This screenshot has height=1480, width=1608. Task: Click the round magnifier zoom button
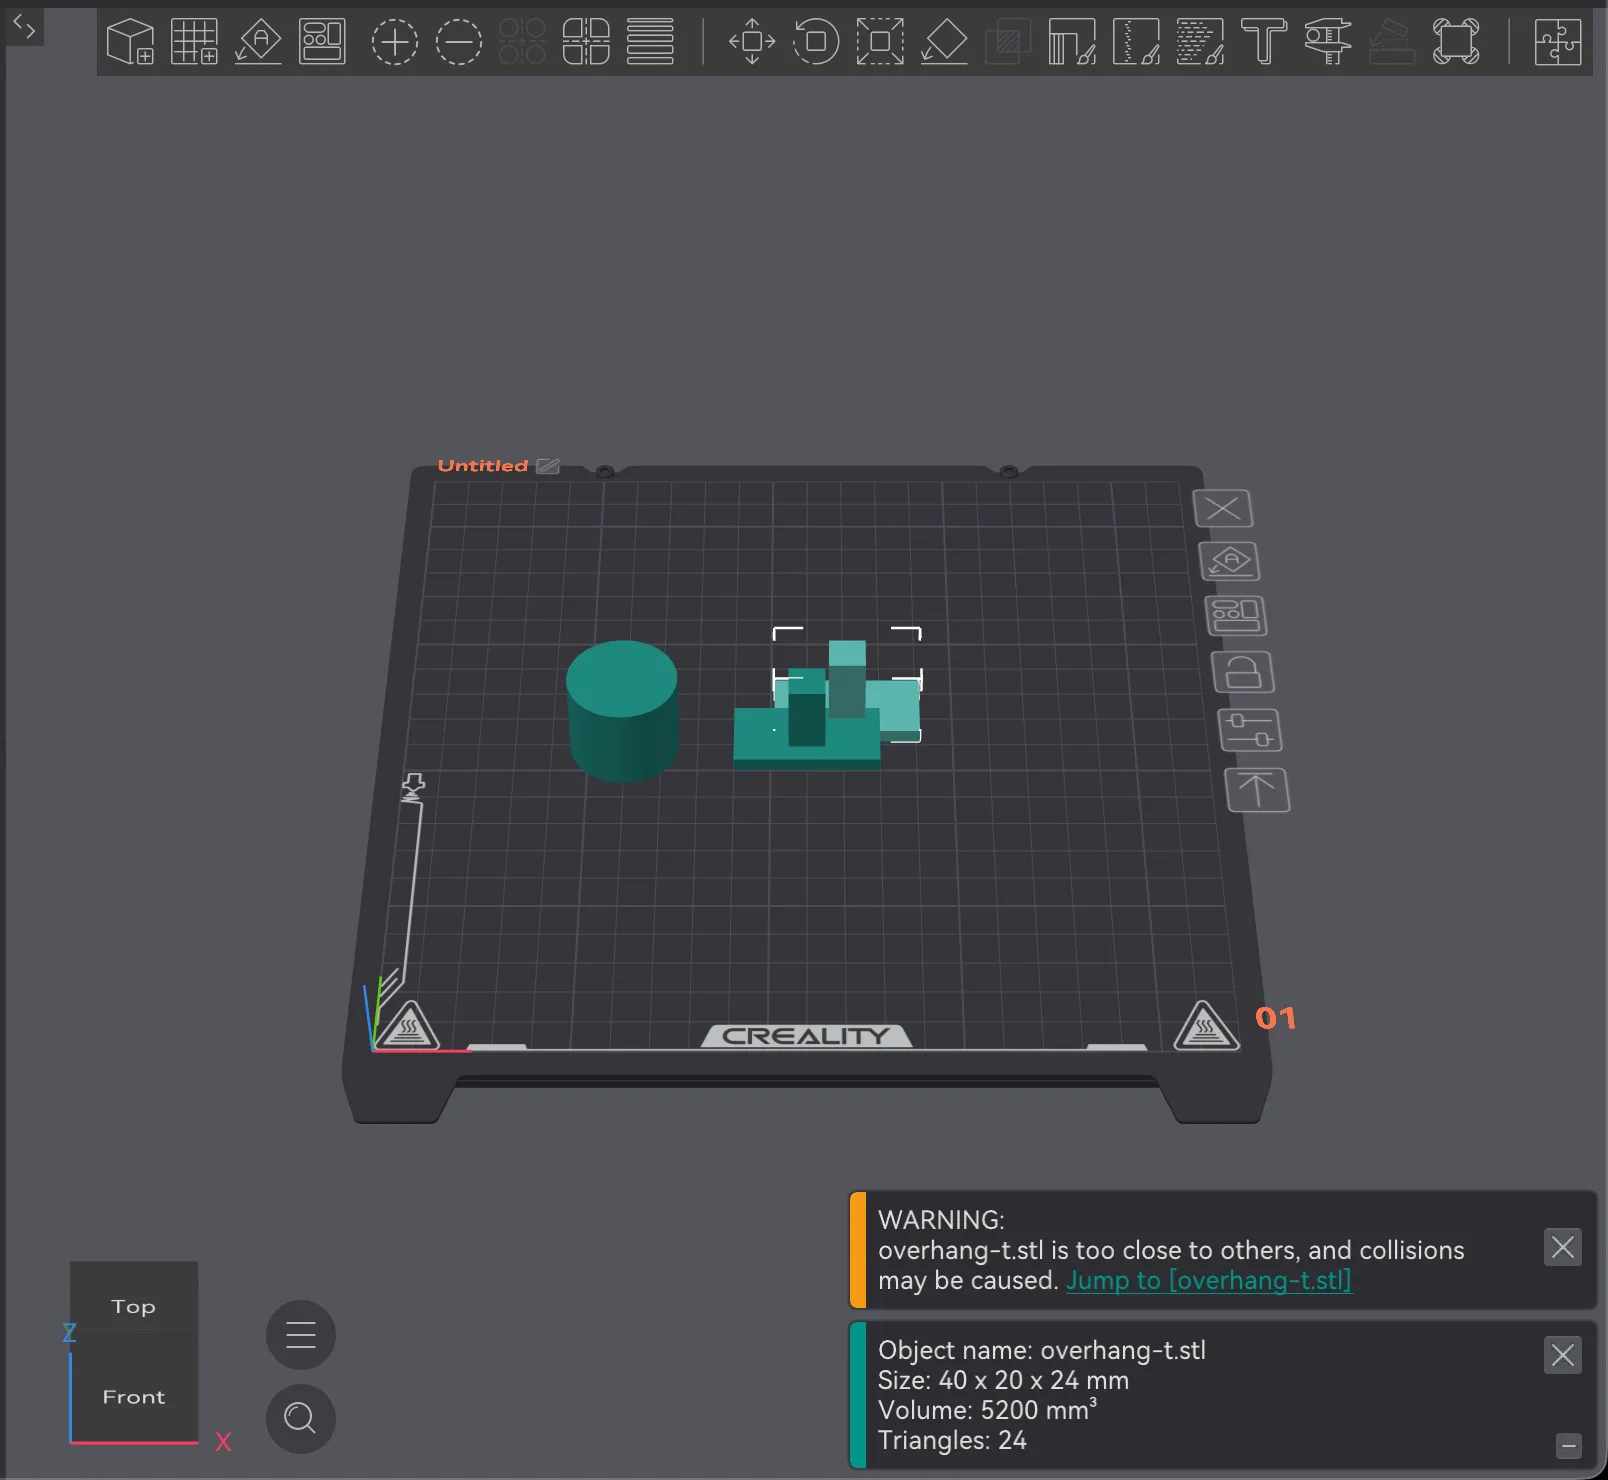[300, 1419]
